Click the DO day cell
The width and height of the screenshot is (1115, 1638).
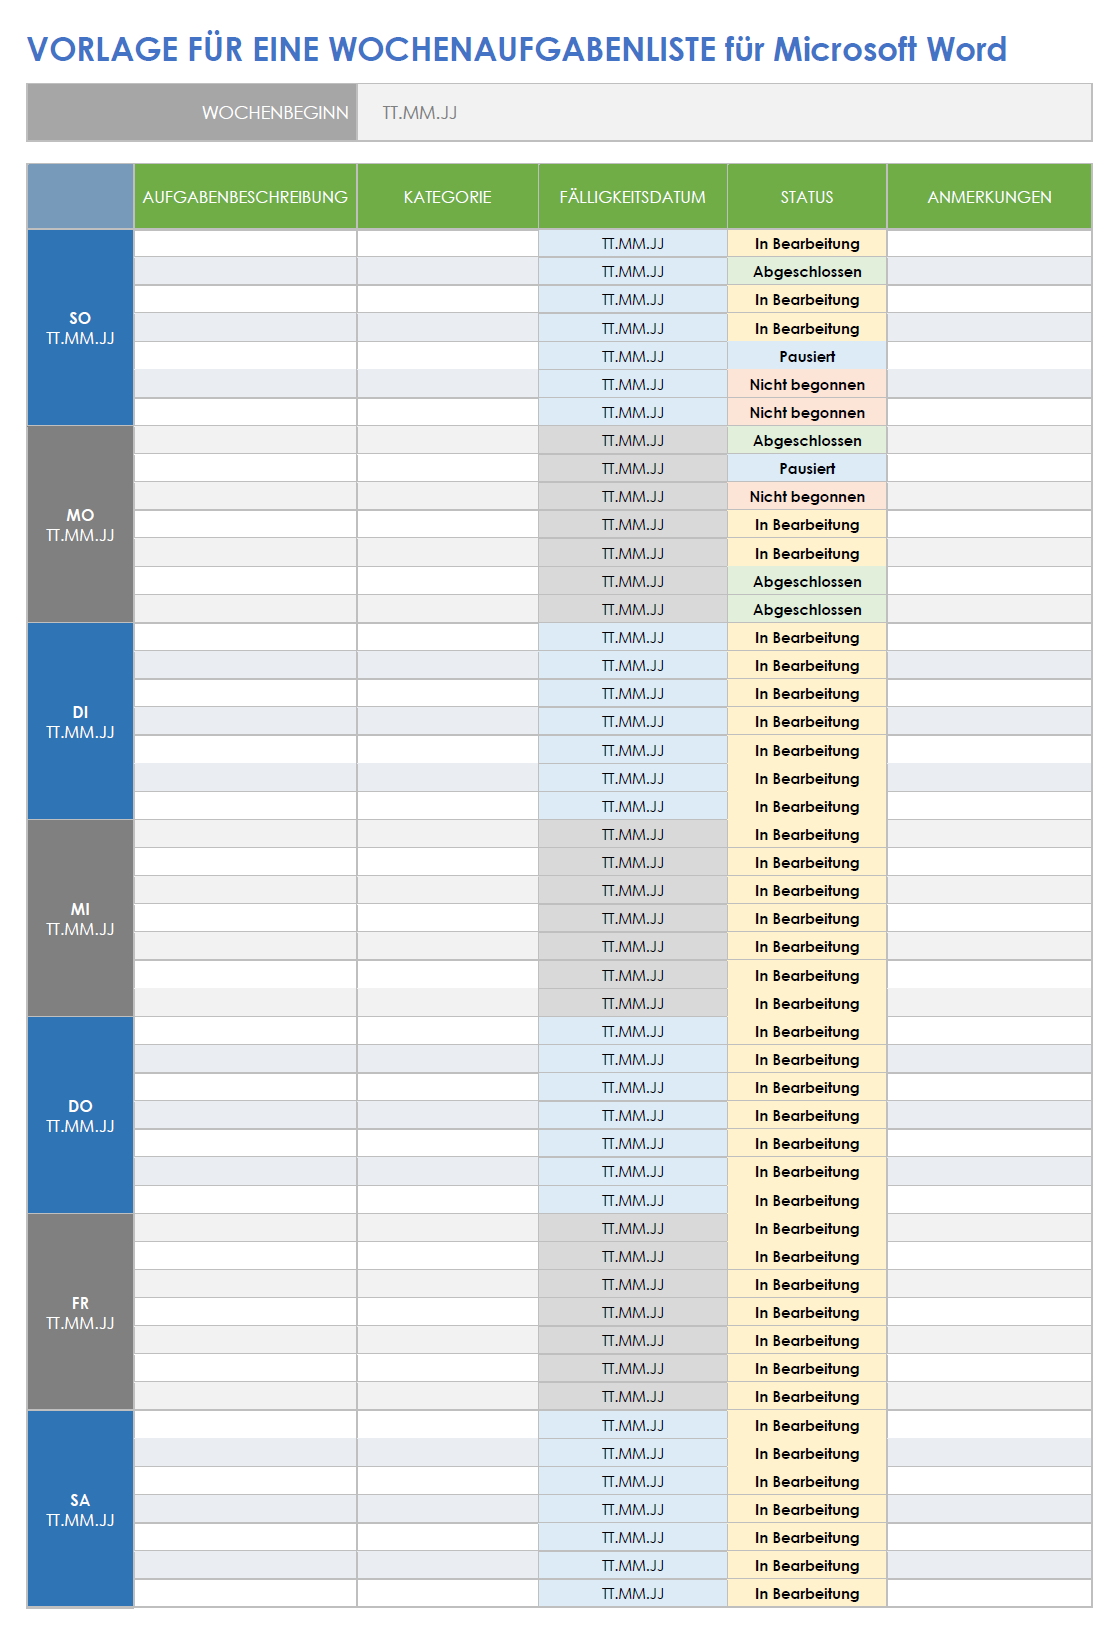click(80, 1116)
